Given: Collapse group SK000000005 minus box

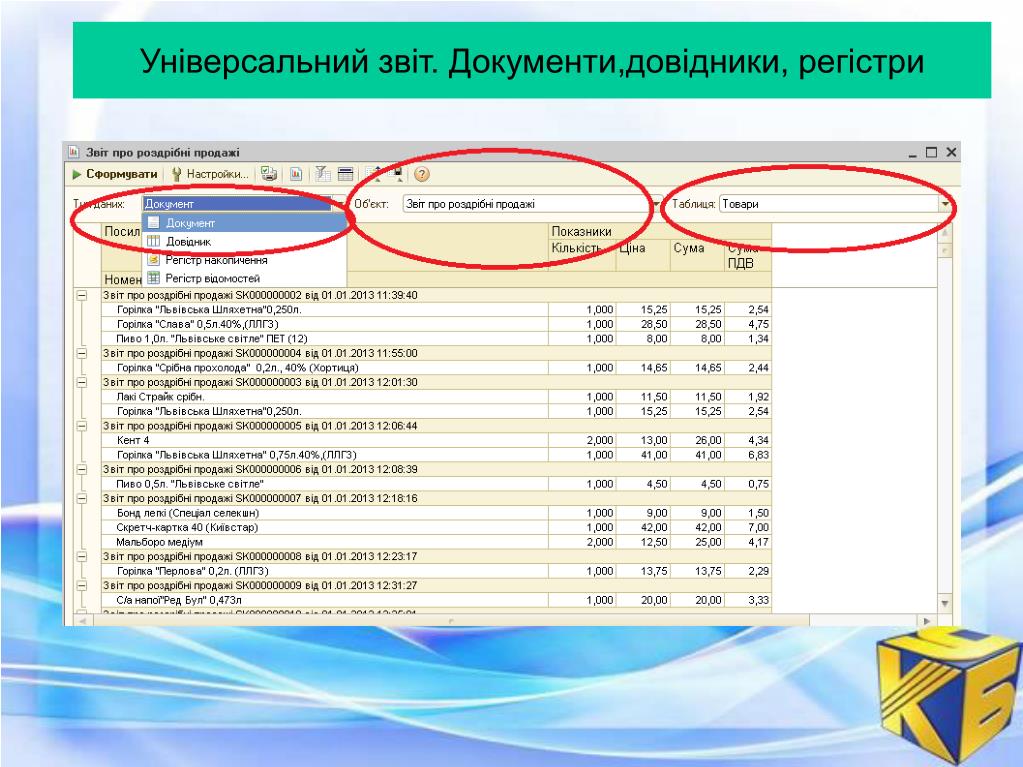Looking at the screenshot, I should [82, 426].
